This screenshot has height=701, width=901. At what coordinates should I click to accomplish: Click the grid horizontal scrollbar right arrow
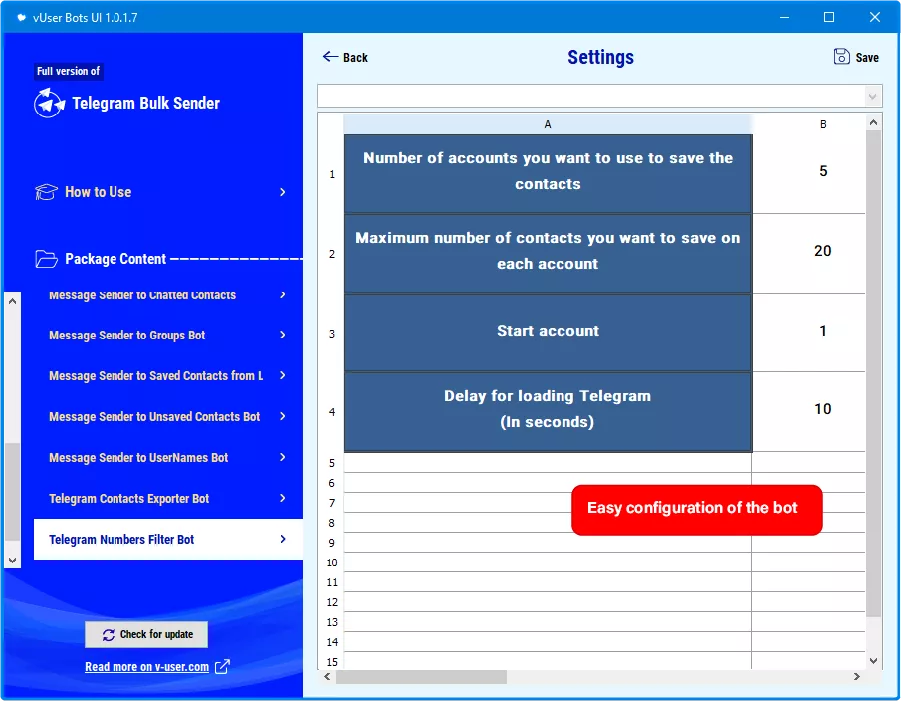click(857, 677)
